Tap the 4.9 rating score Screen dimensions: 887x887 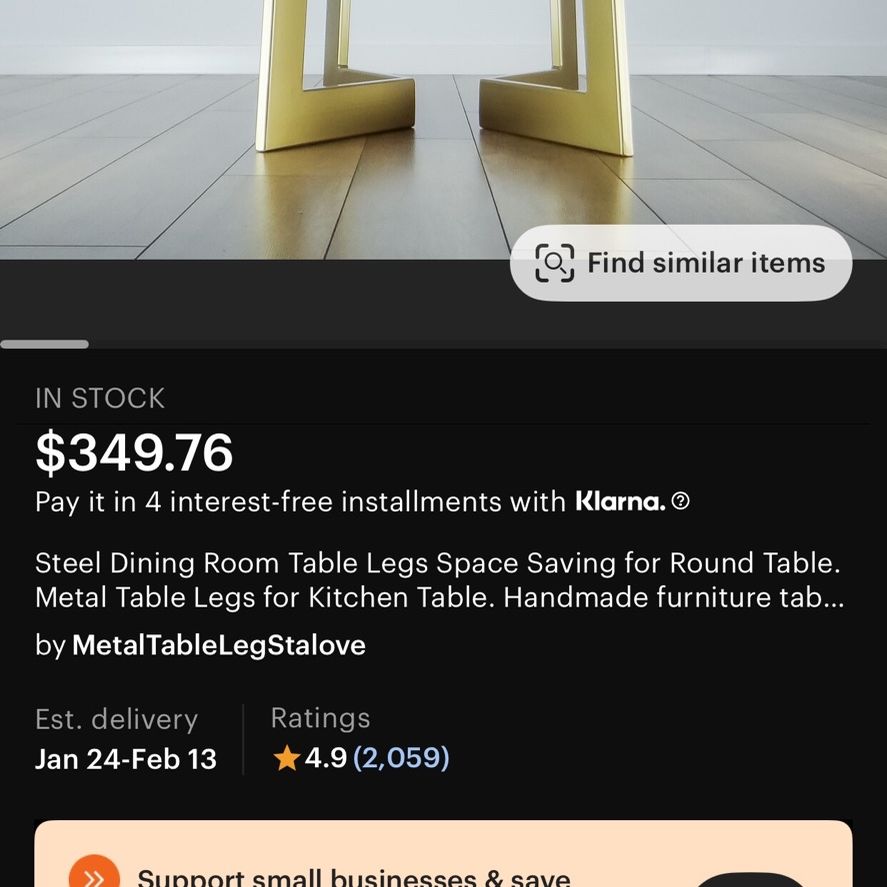click(325, 758)
